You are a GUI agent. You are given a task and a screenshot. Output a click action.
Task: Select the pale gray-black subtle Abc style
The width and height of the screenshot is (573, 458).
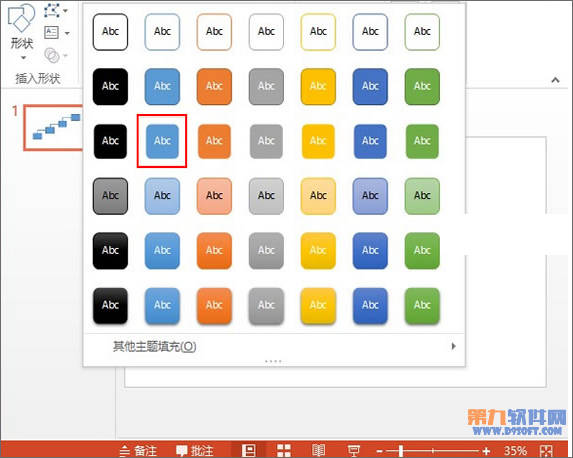tap(110, 196)
